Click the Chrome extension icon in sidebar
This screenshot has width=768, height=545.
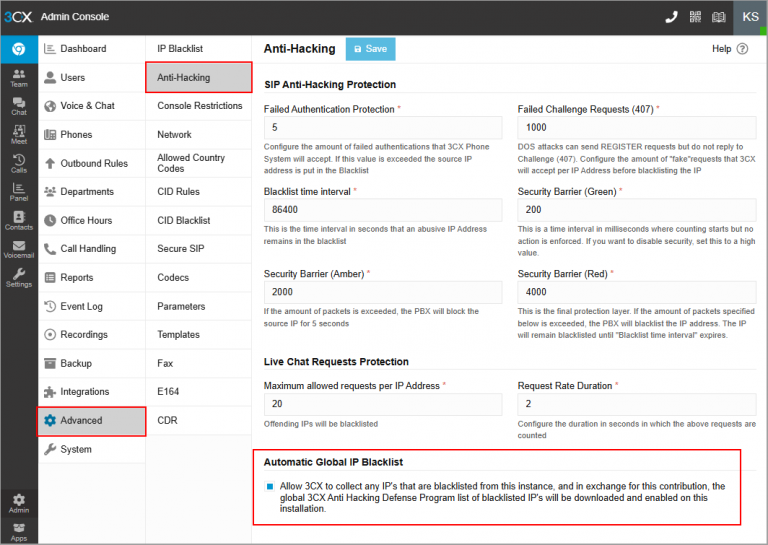[x=19, y=49]
